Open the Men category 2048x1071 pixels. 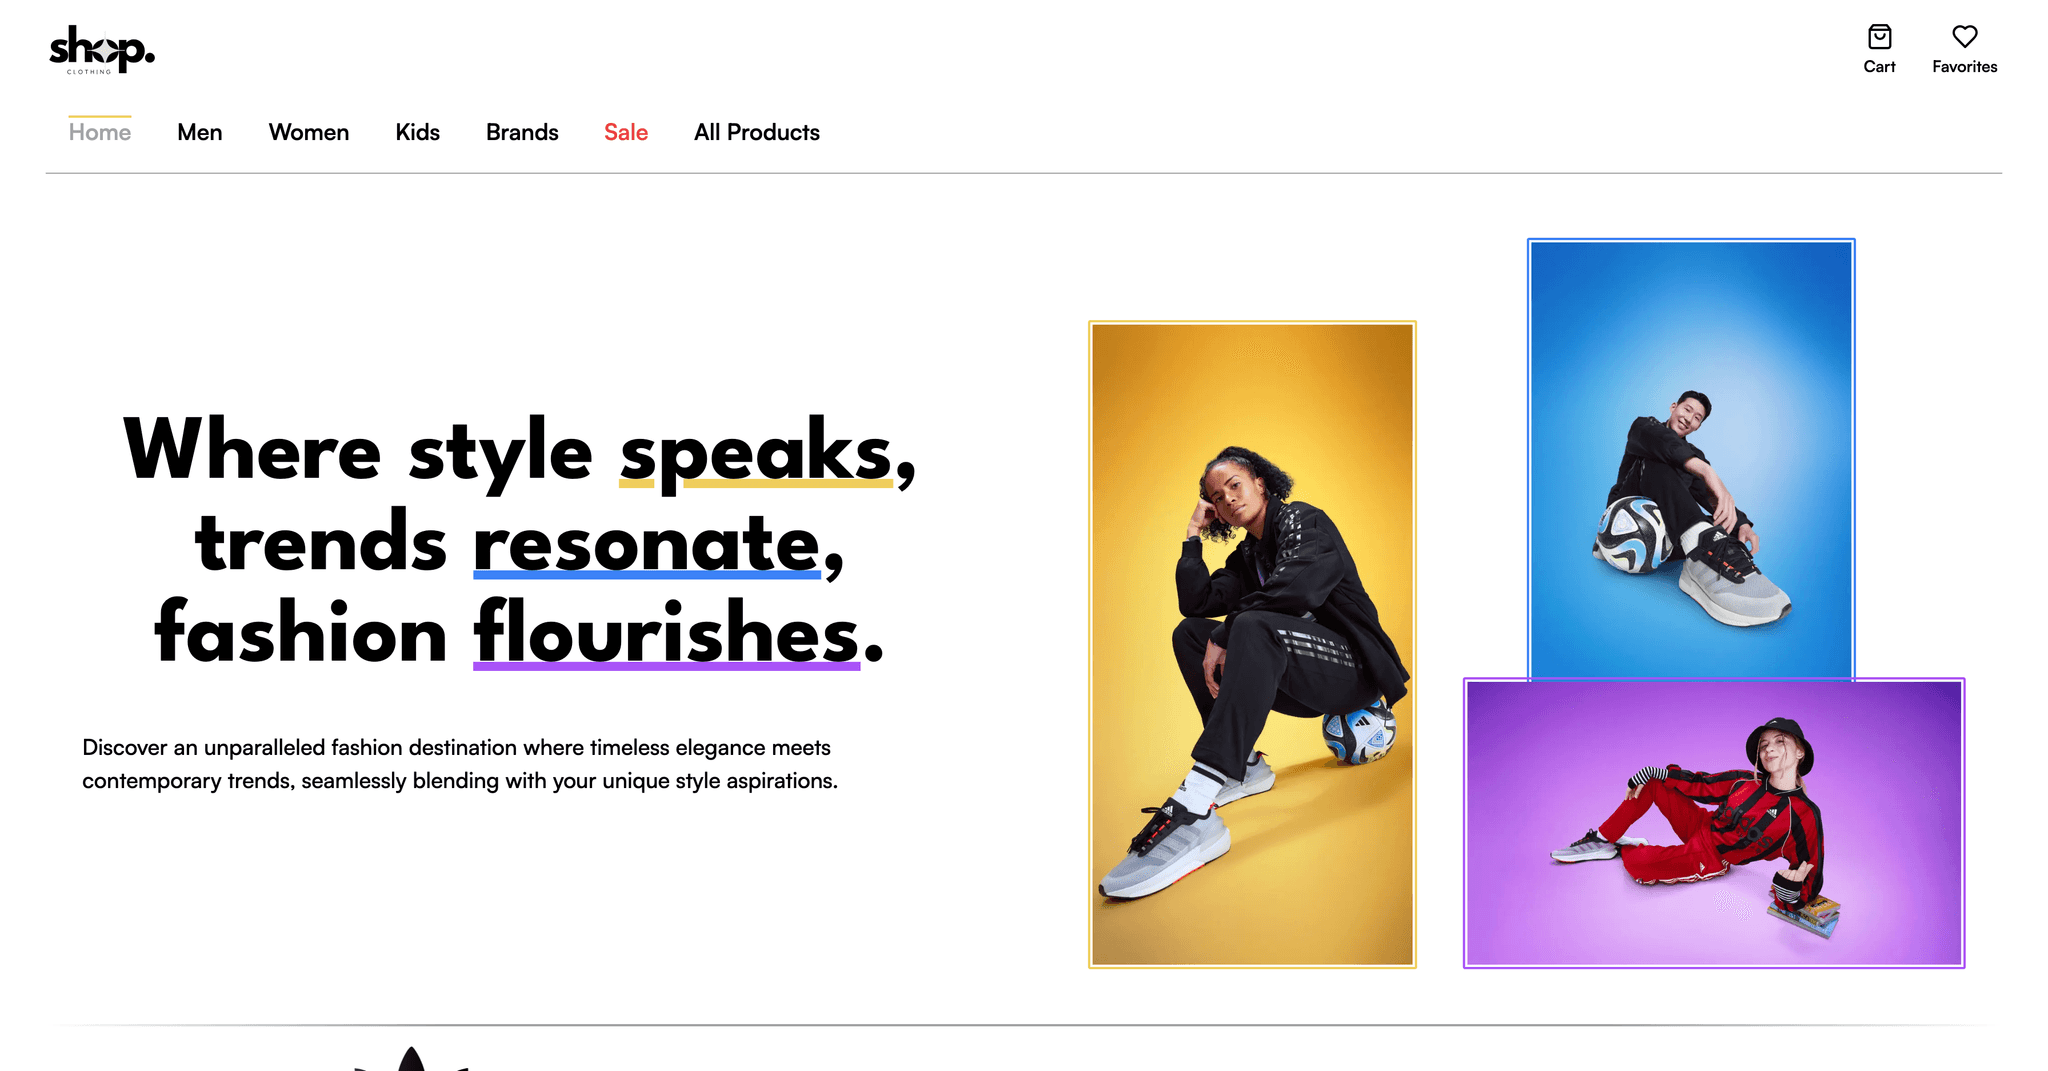pyautogui.click(x=200, y=132)
